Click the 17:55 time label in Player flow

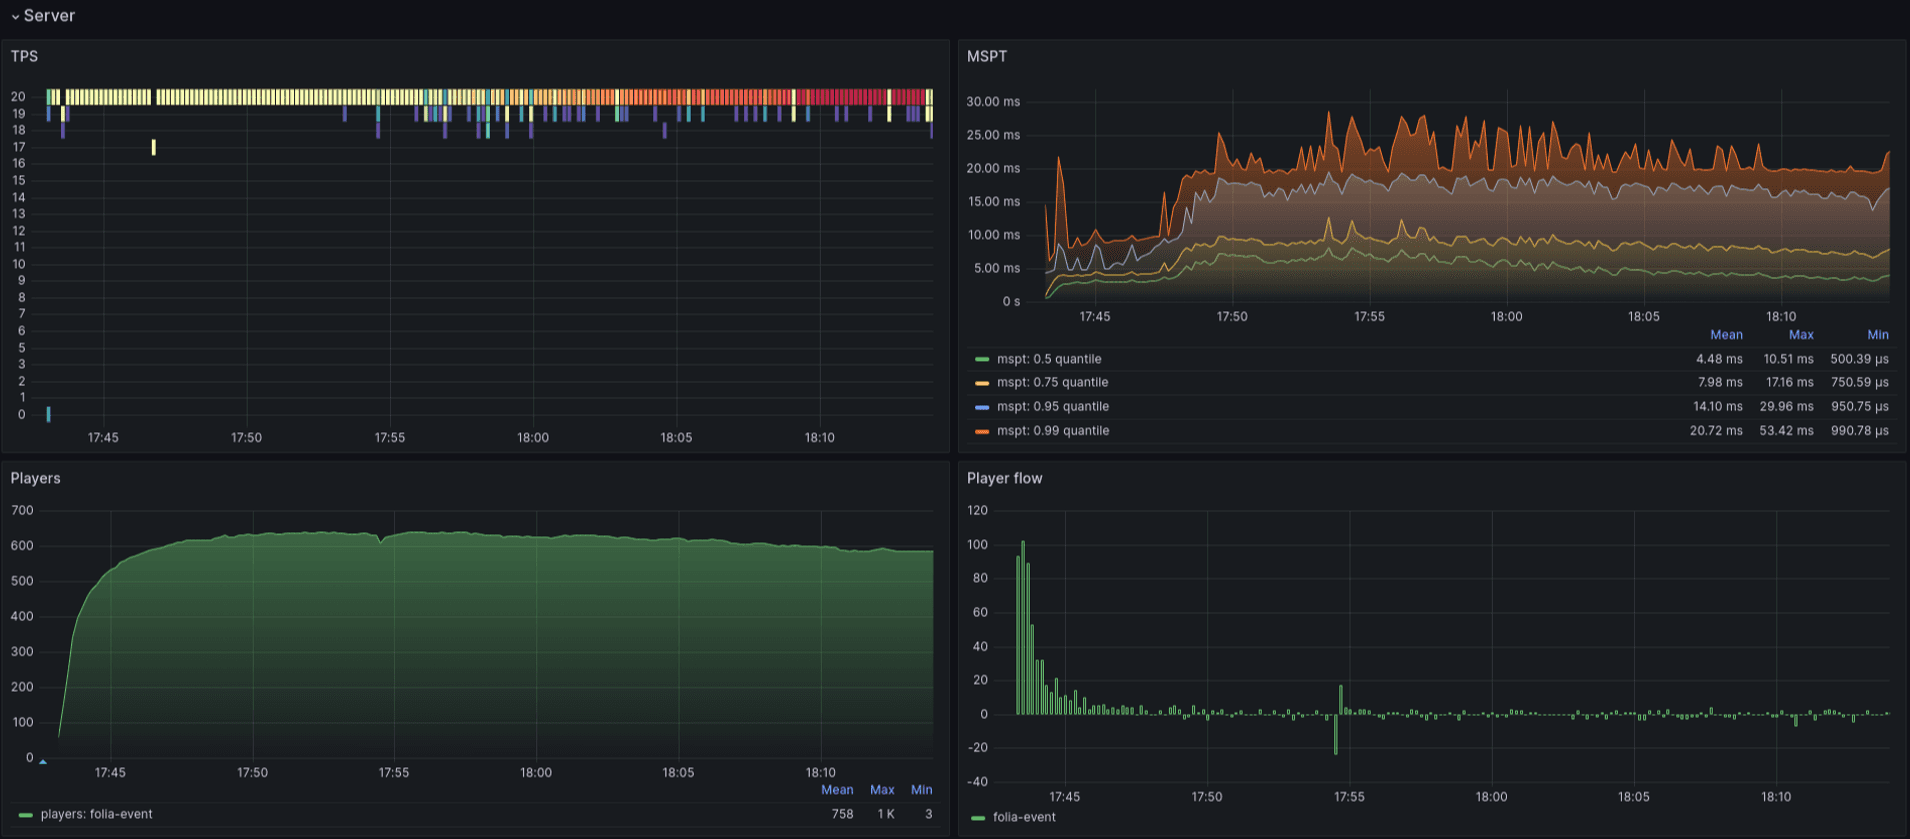pos(1349,797)
